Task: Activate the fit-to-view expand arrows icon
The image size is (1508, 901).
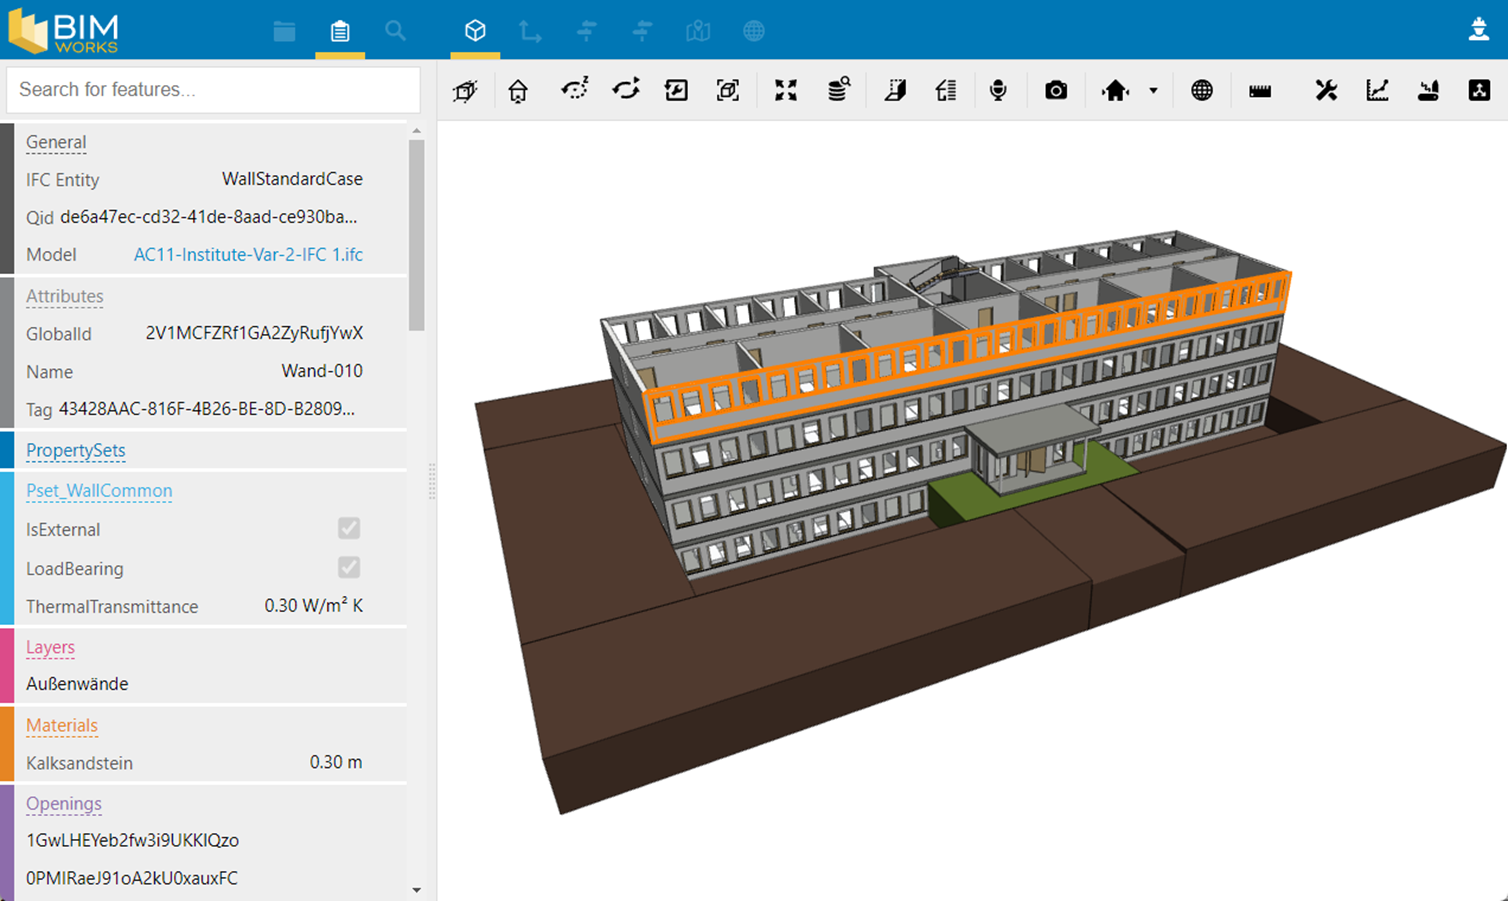Action: 786,90
